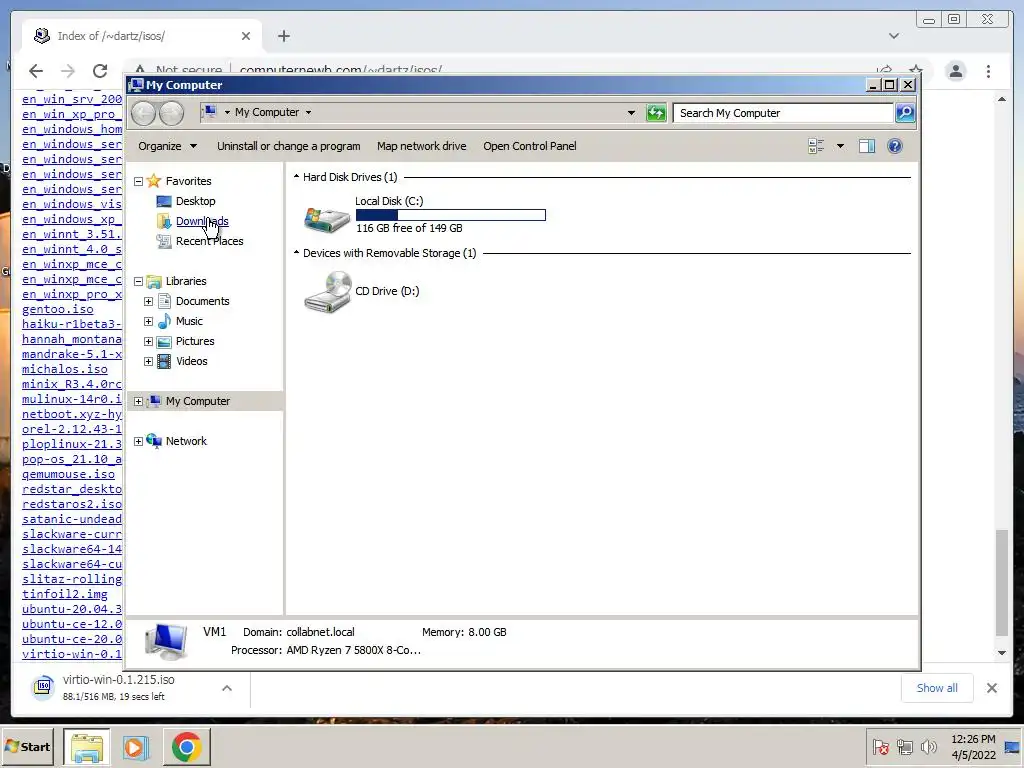Click the Show desktop button on taskbar
The height and width of the screenshot is (768, 1024).
point(1012,746)
